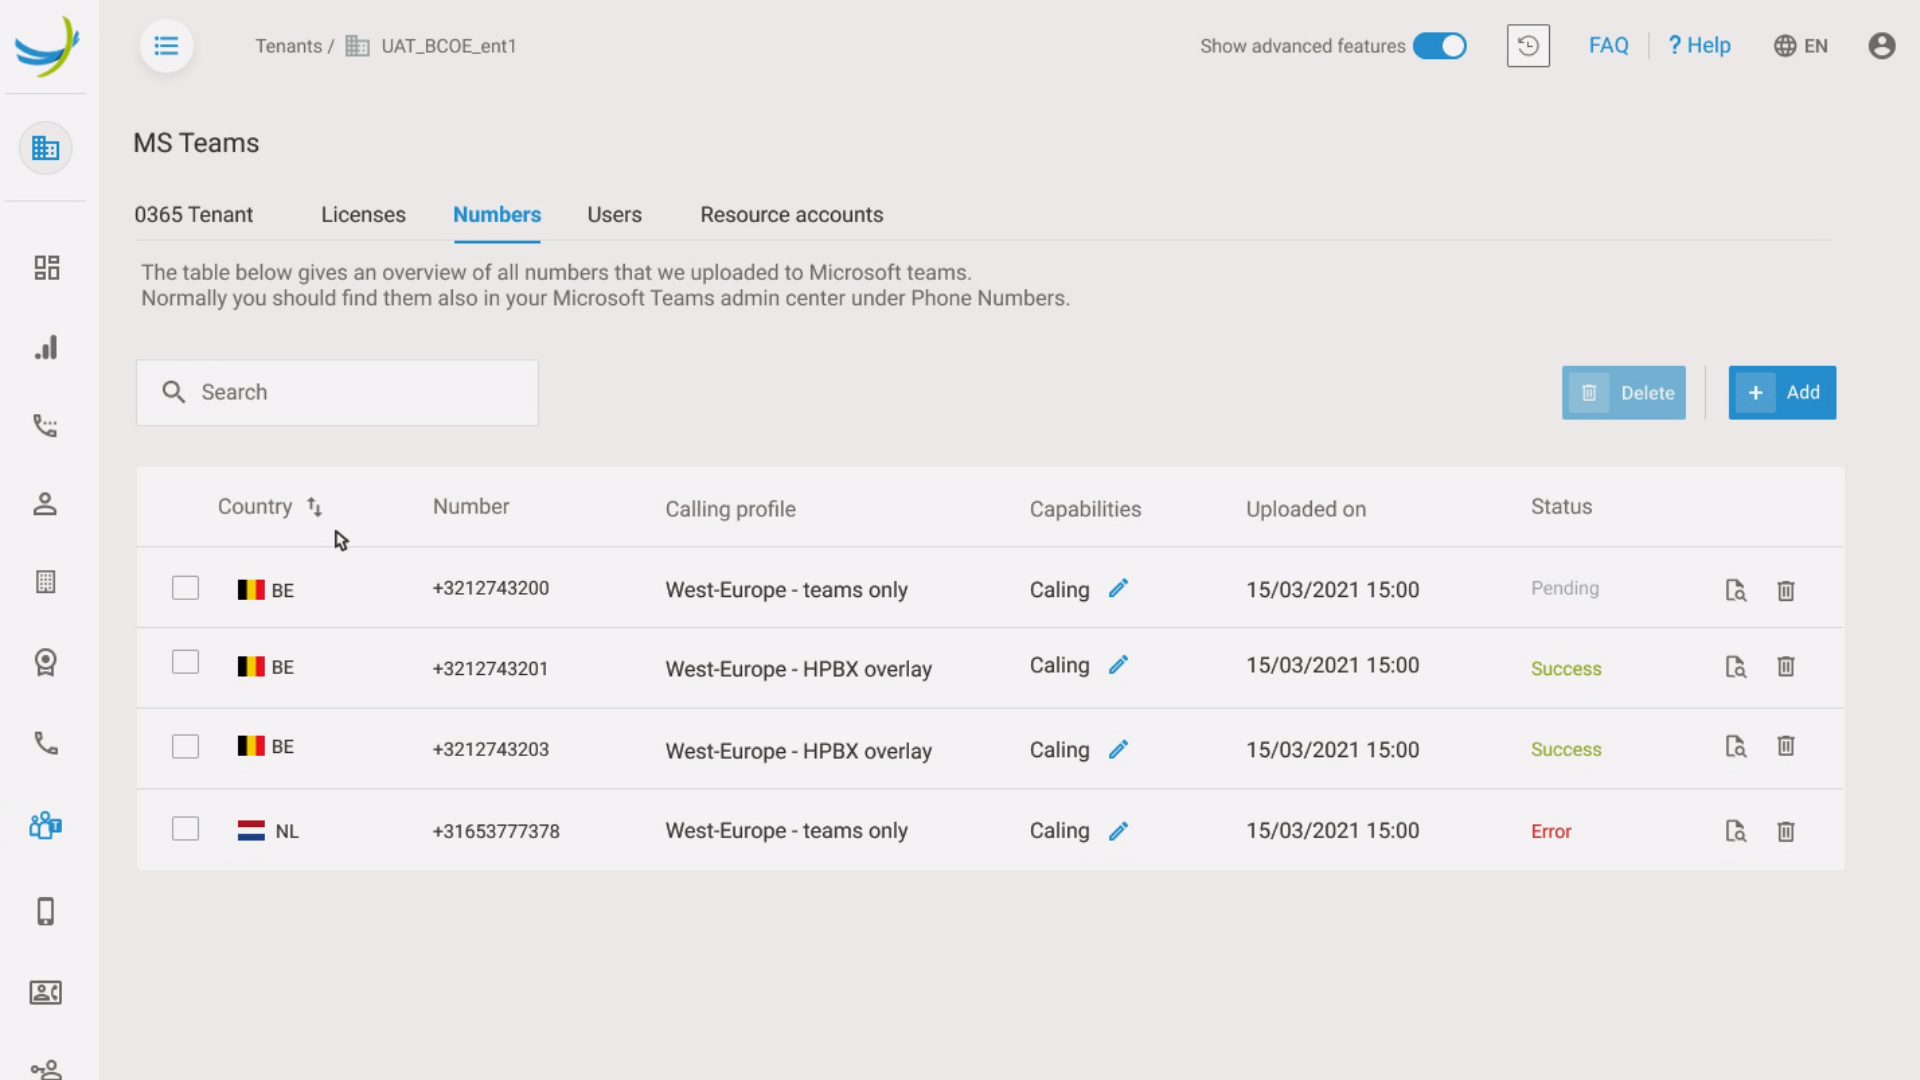The image size is (1920, 1080).
Task: Click the Add button to add new number
Action: (x=1783, y=392)
